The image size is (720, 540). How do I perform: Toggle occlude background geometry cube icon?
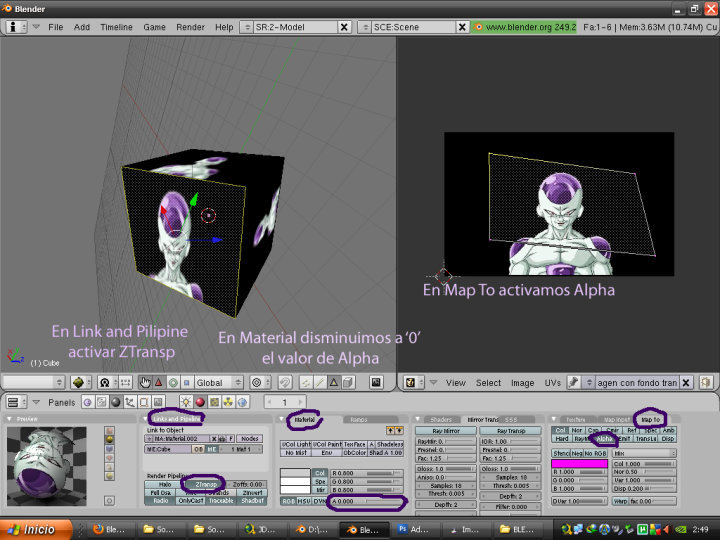pos(349,382)
